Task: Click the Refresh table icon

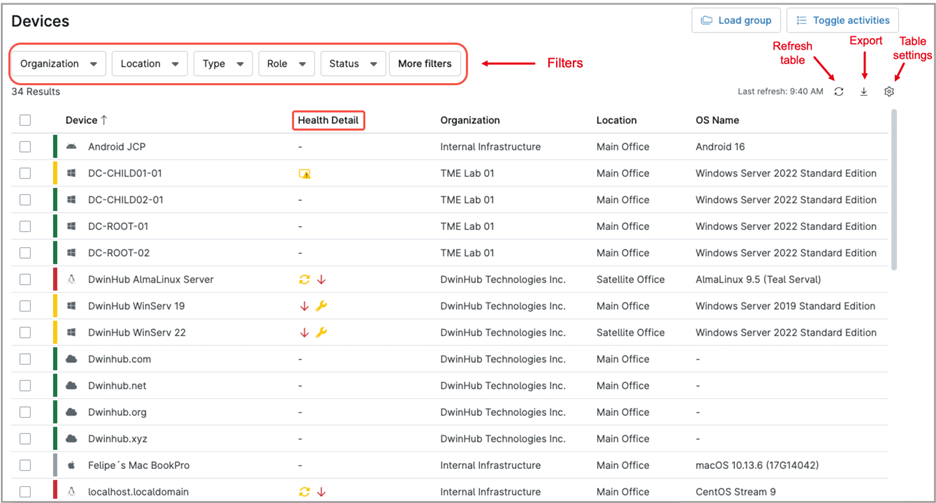Action: click(839, 92)
